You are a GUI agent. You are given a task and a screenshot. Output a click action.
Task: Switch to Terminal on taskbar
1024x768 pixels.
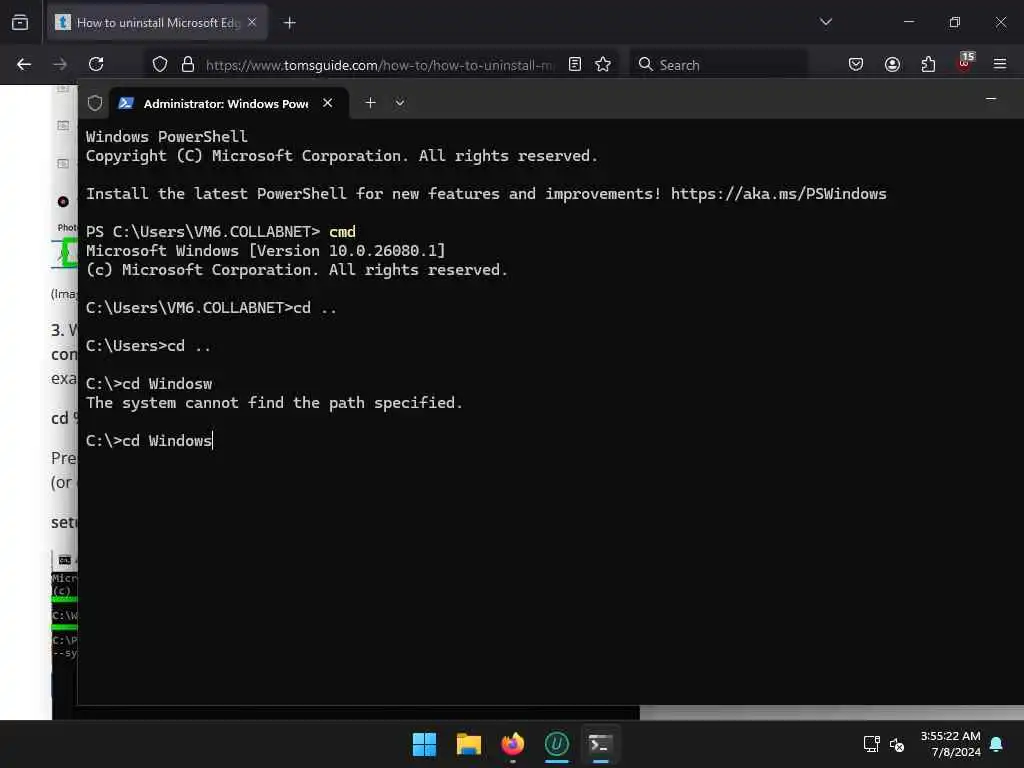point(601,744)
